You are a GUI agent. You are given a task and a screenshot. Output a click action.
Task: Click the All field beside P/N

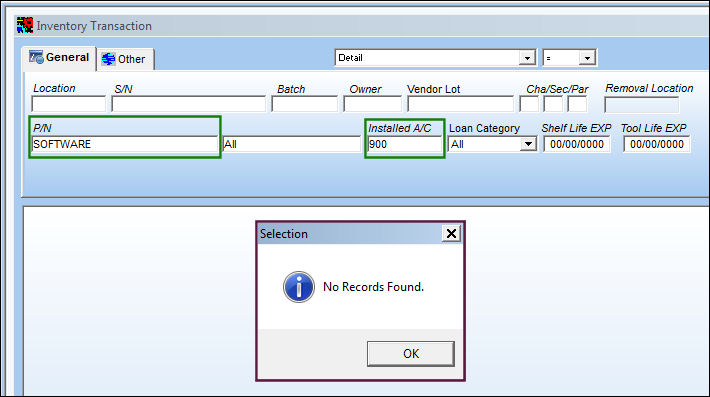(292, 144)
